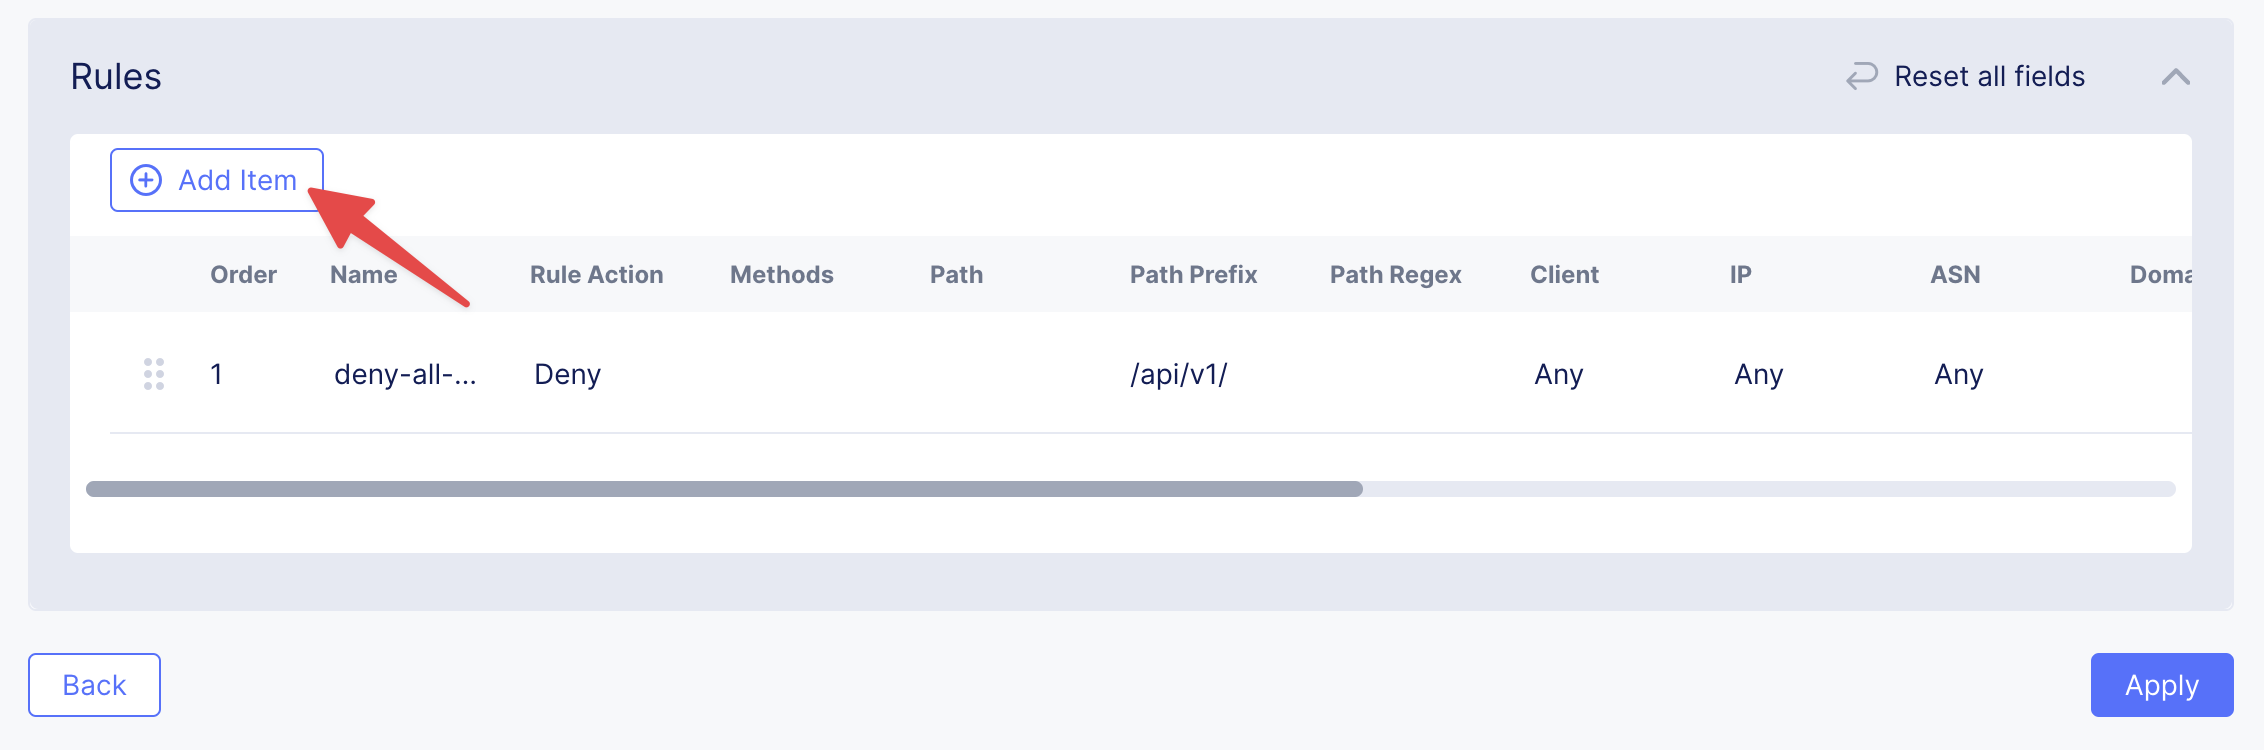The height and width of the screenshot is (750, 2264).
Task: Select the Rule Action column header
Action: (x=596, y=275)
